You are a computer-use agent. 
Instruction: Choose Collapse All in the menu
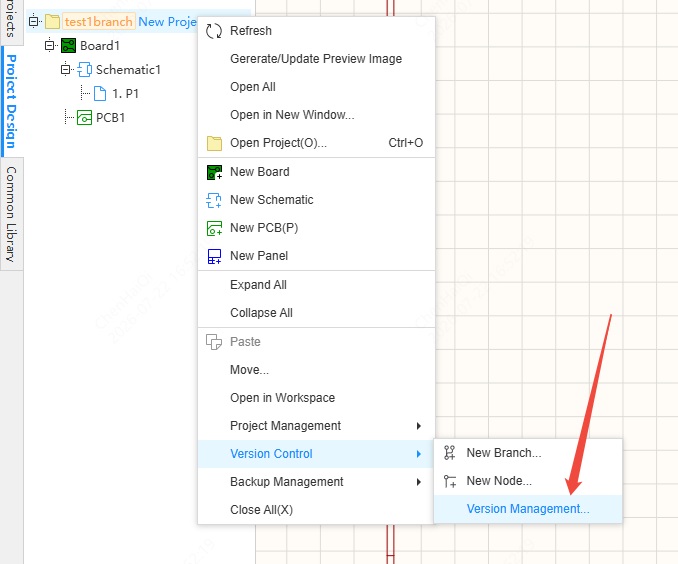(x=316, y=313)
